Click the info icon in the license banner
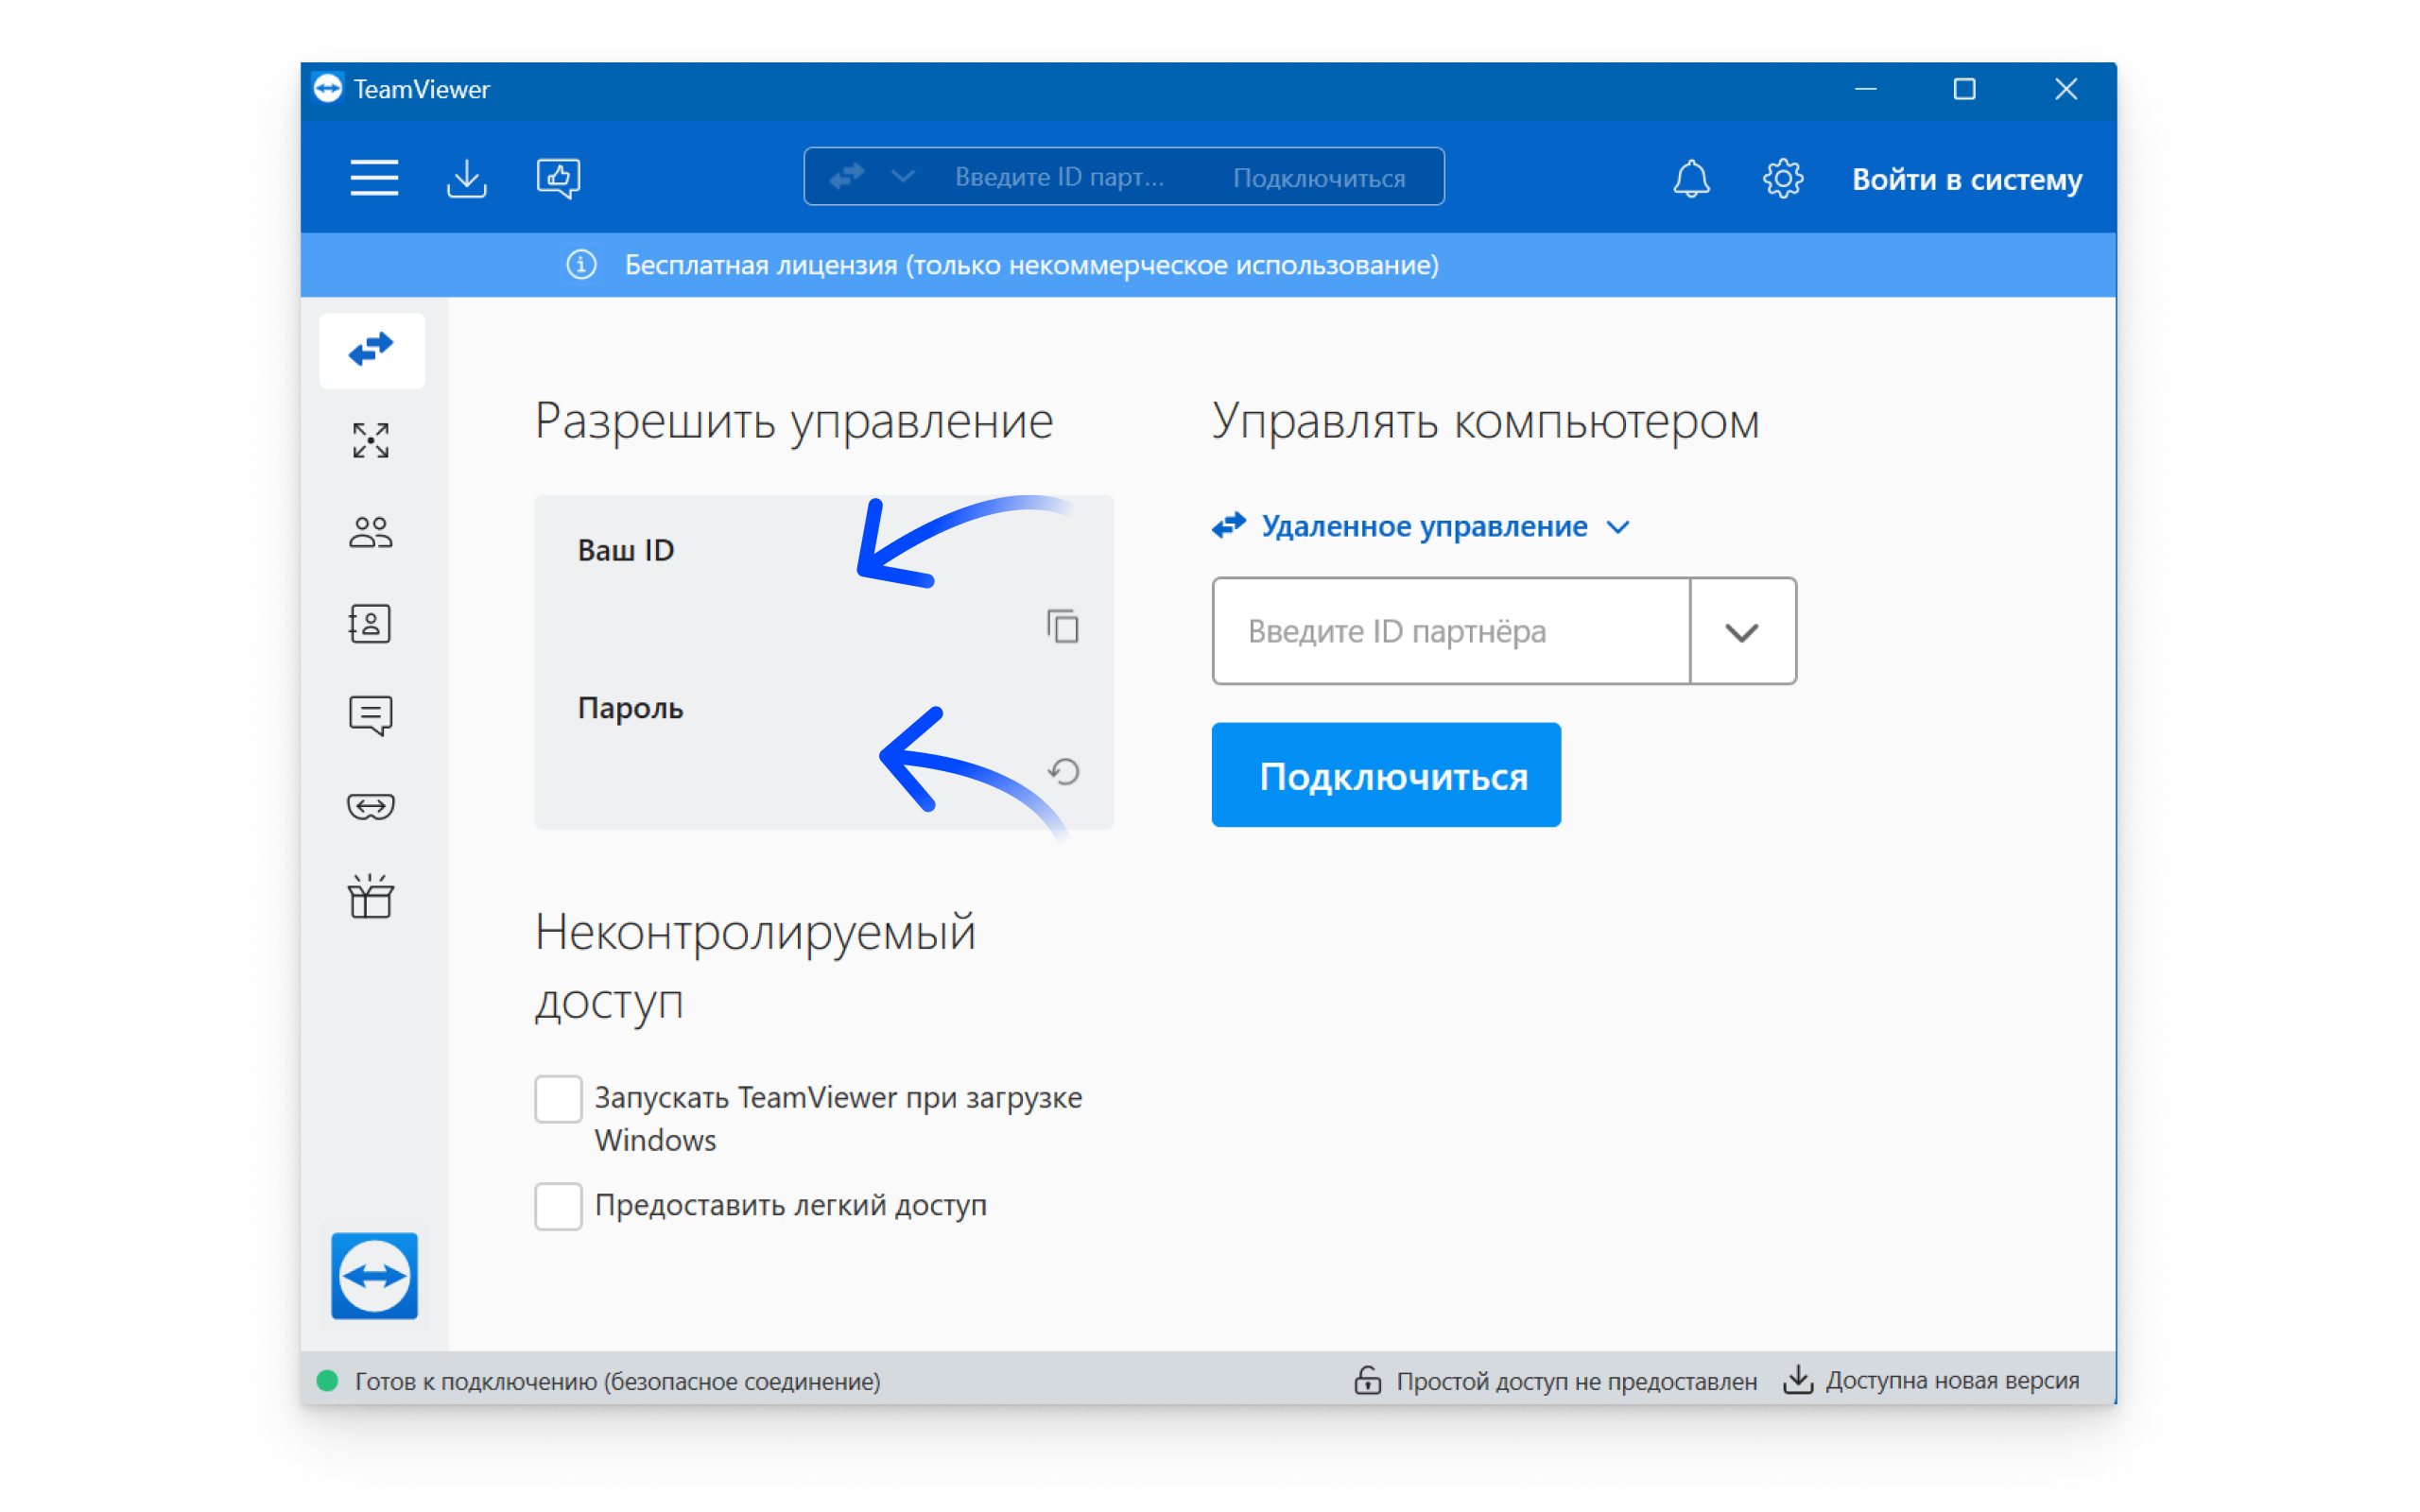 pyautogui.click(x=581, y=265)
